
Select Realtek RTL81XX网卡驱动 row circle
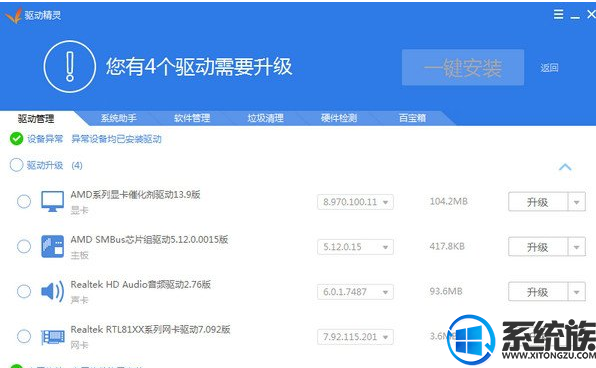coord(24,336)
